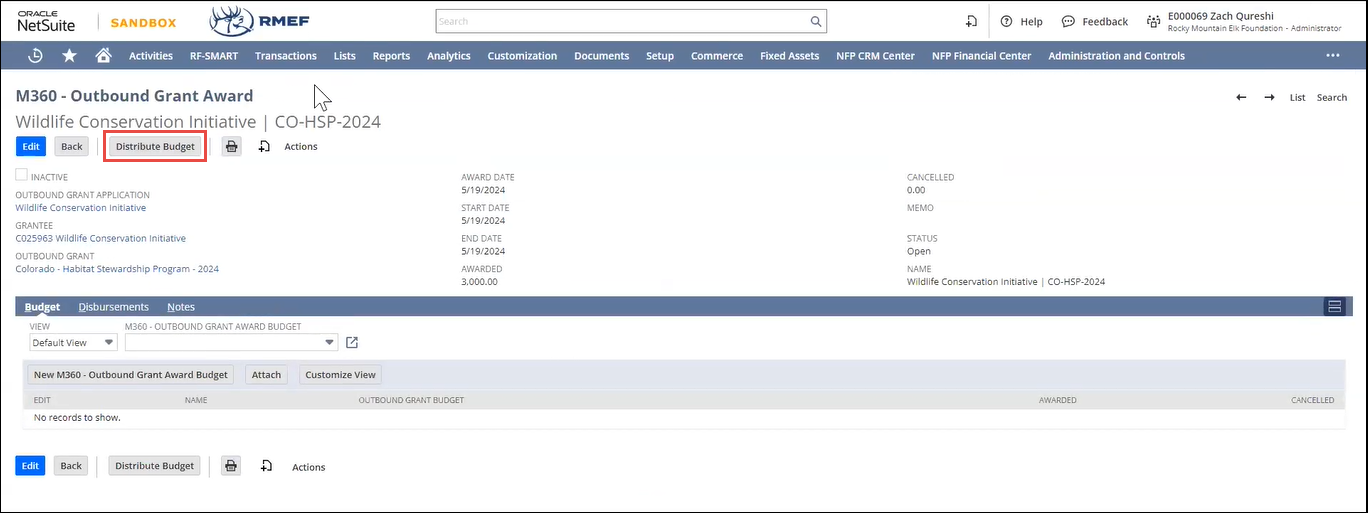Open the Transactions menu
The width and height of the screenshot is (1368, 513).
point(285,56)
